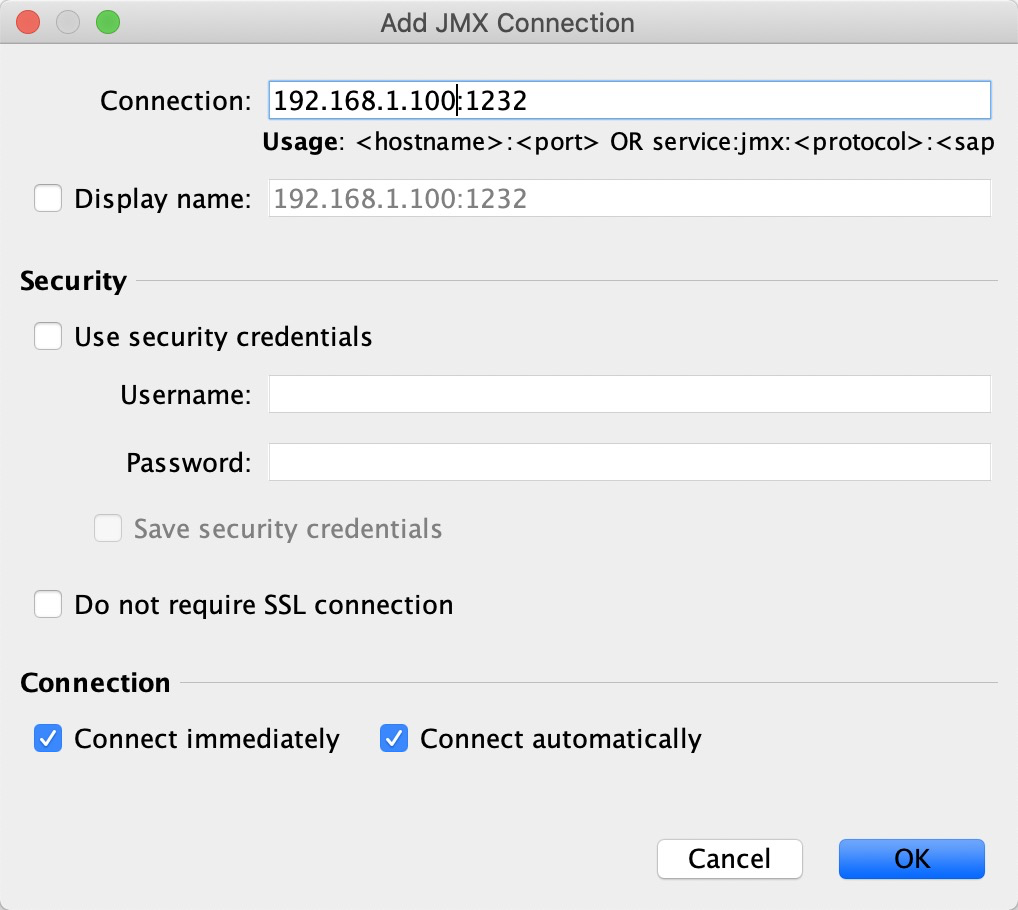Click the Add JMX Connection title
Screen dimensions: 1018x910
508,23
